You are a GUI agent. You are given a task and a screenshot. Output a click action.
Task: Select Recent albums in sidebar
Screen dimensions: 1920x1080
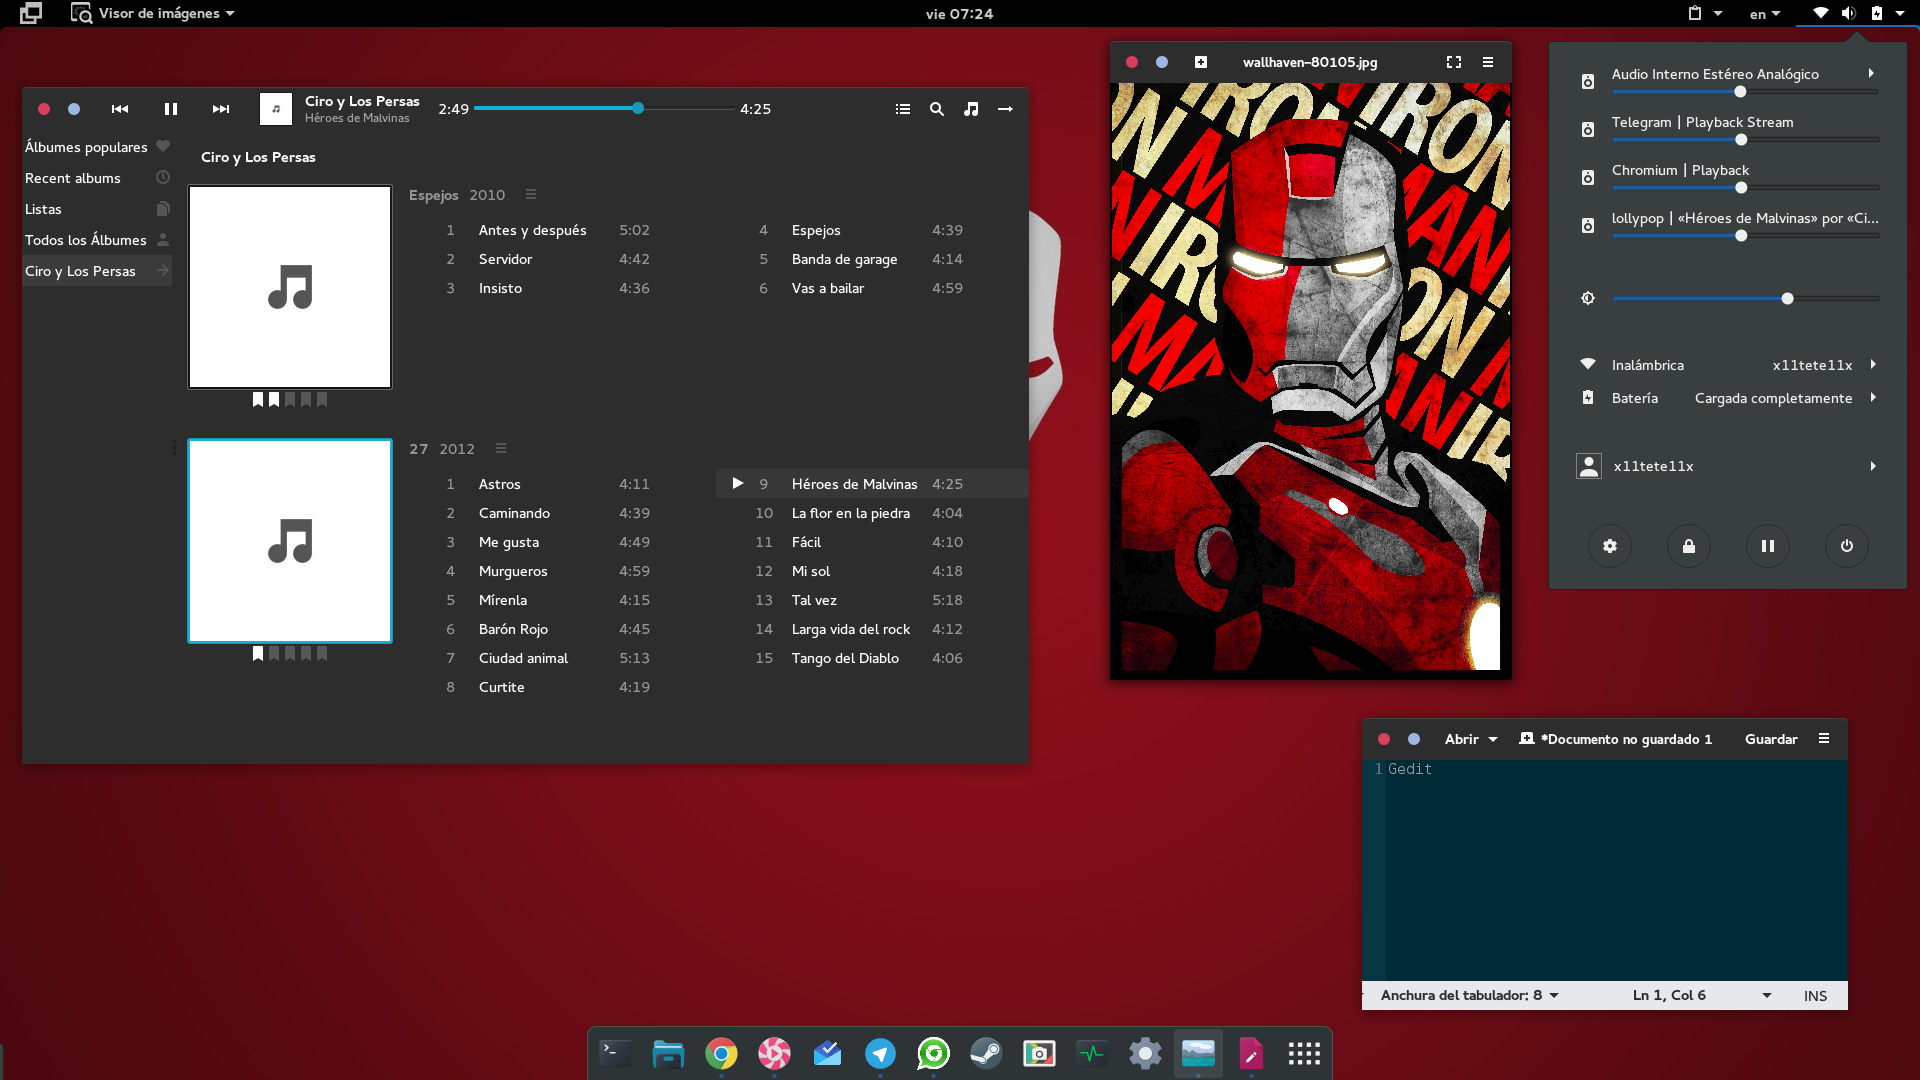73,178
